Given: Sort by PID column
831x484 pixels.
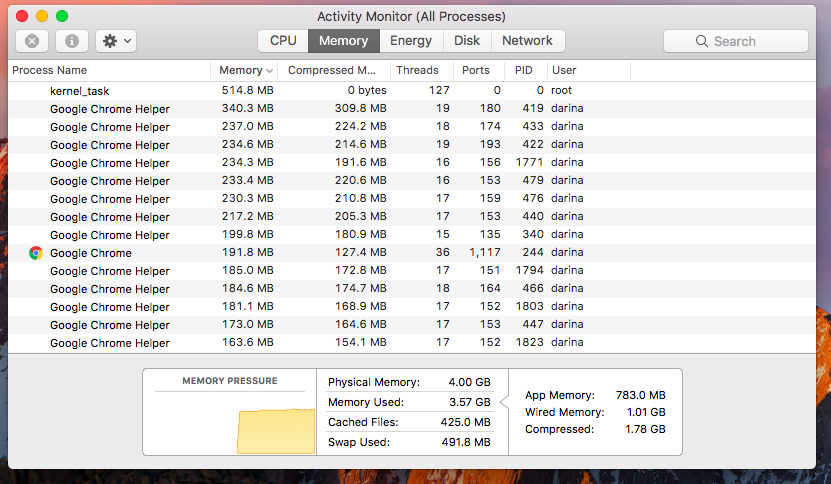Looking at the screenshot, I should click(524, 70).
